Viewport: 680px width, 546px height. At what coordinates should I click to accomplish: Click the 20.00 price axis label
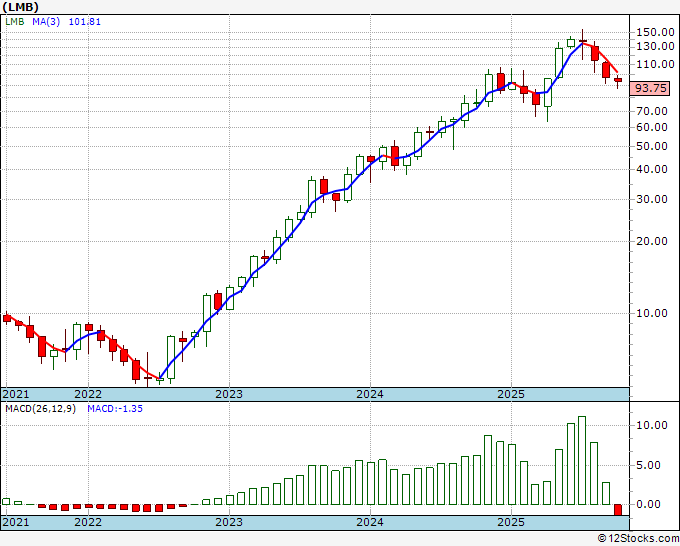point(652,241)
